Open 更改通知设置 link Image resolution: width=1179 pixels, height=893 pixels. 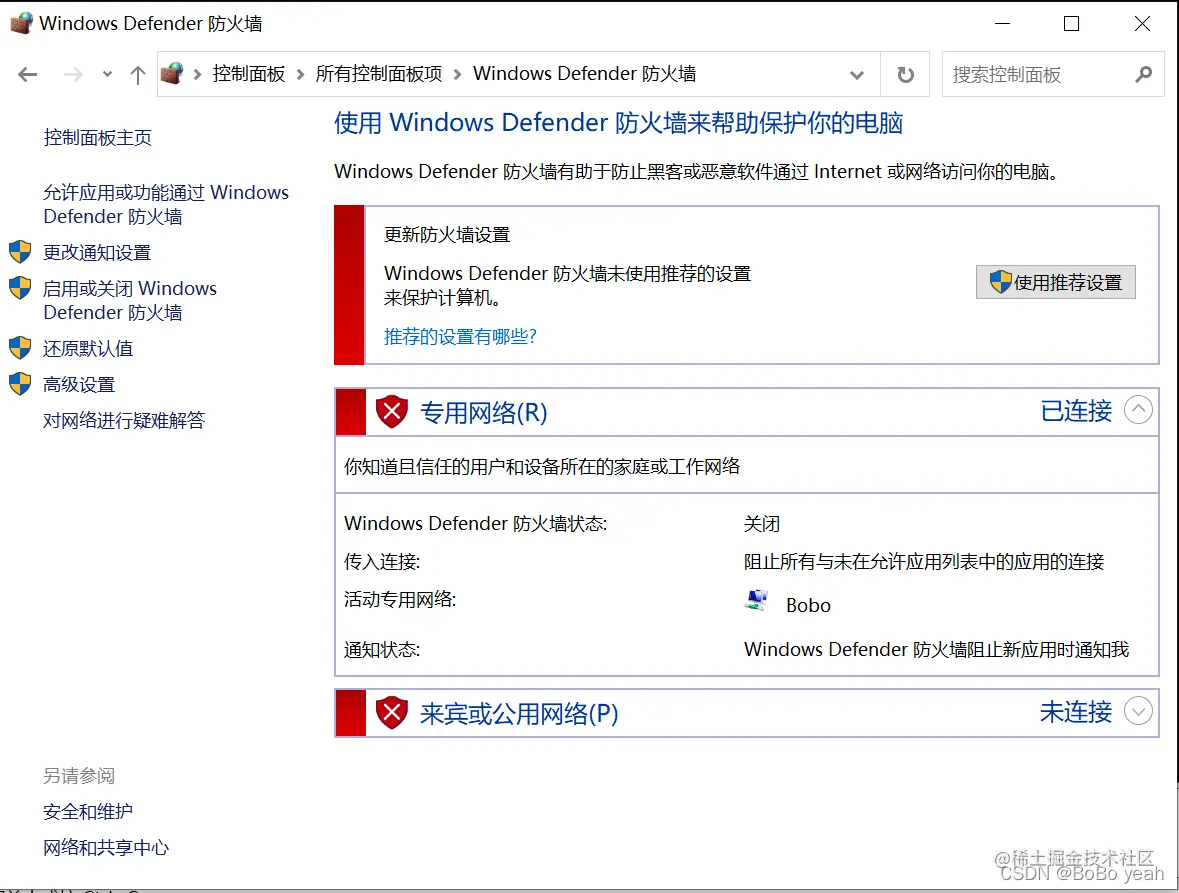[x=97, y=253]
